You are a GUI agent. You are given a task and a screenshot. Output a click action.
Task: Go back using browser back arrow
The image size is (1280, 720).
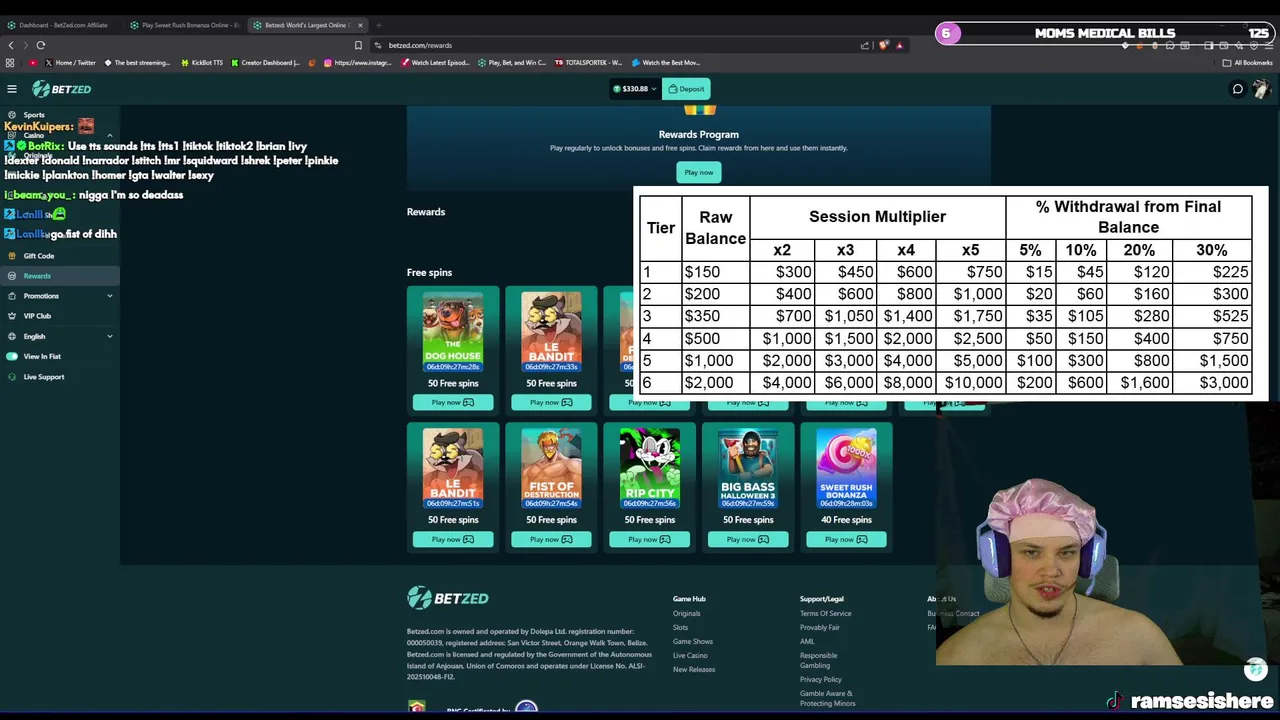click(11, 45)
